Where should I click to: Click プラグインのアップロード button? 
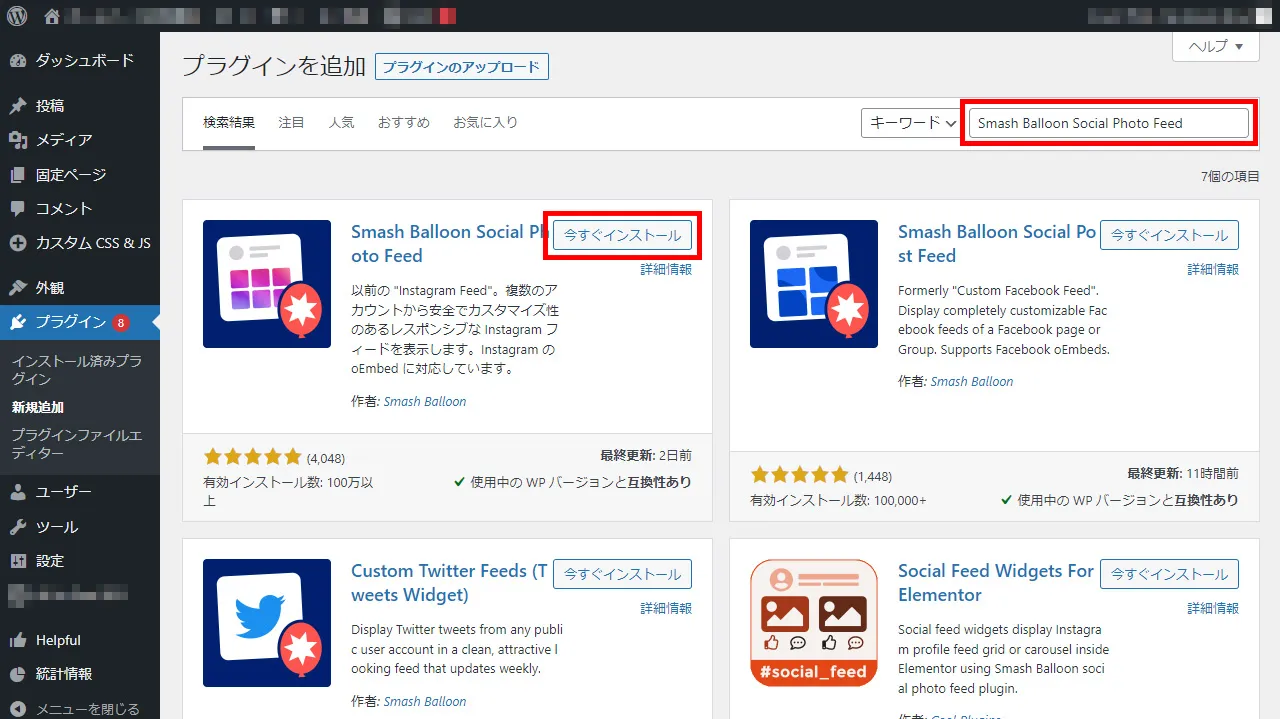461,67
